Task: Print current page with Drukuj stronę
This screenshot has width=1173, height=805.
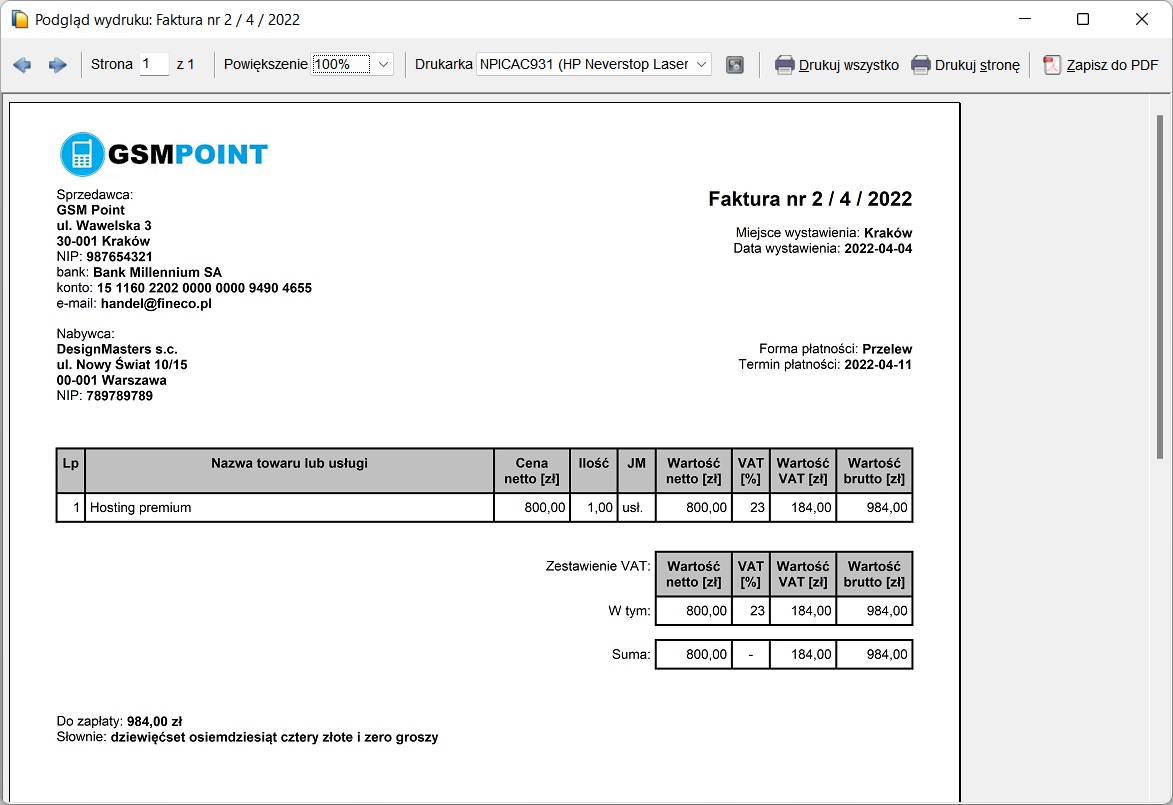Action: pos(965,65)
